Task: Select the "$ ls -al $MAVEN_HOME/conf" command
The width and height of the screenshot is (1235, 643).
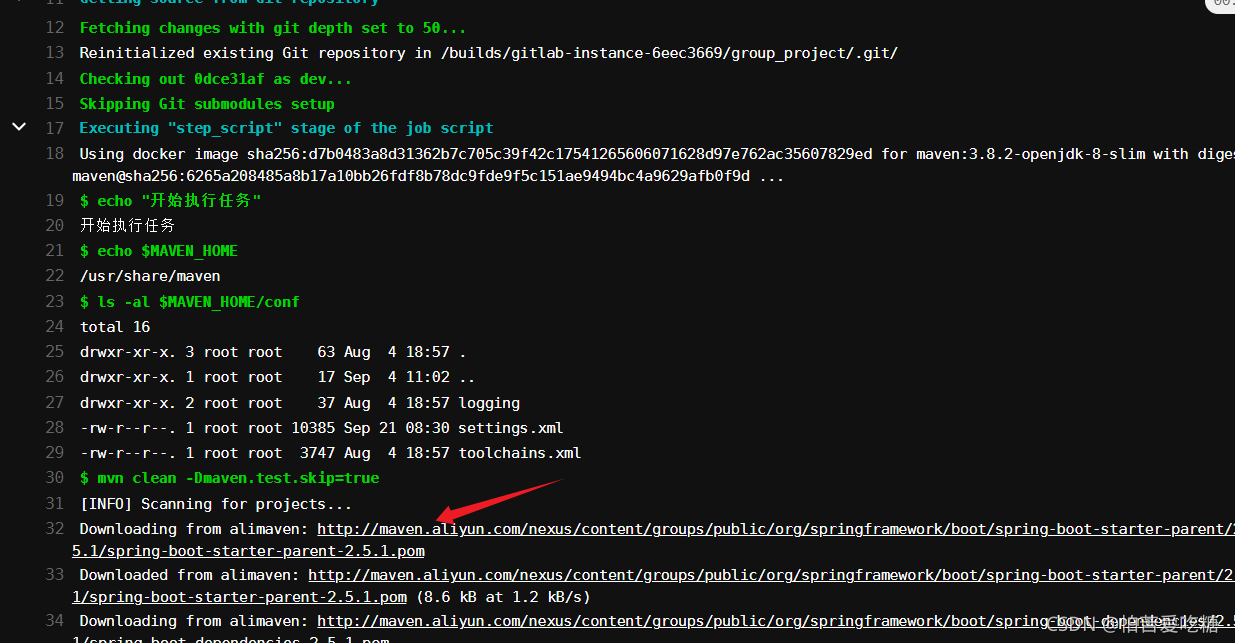Action: (x=190, y=302)
